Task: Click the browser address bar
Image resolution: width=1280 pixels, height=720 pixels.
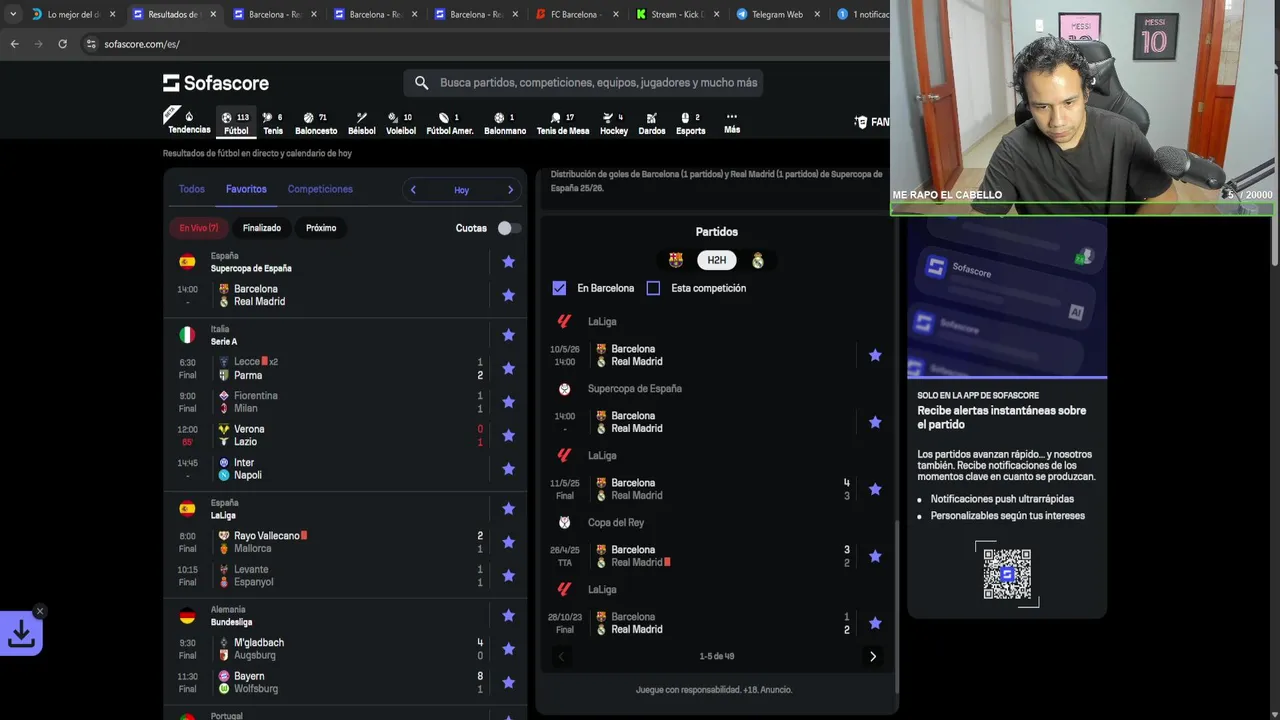Action: 480,44
